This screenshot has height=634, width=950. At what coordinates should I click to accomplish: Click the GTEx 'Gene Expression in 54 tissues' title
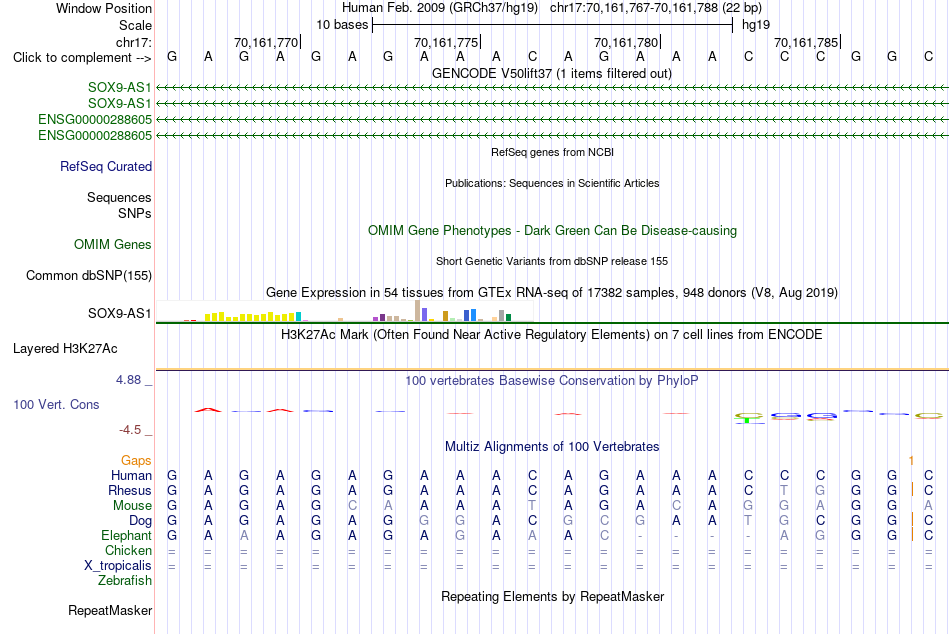tap(552, 292)
